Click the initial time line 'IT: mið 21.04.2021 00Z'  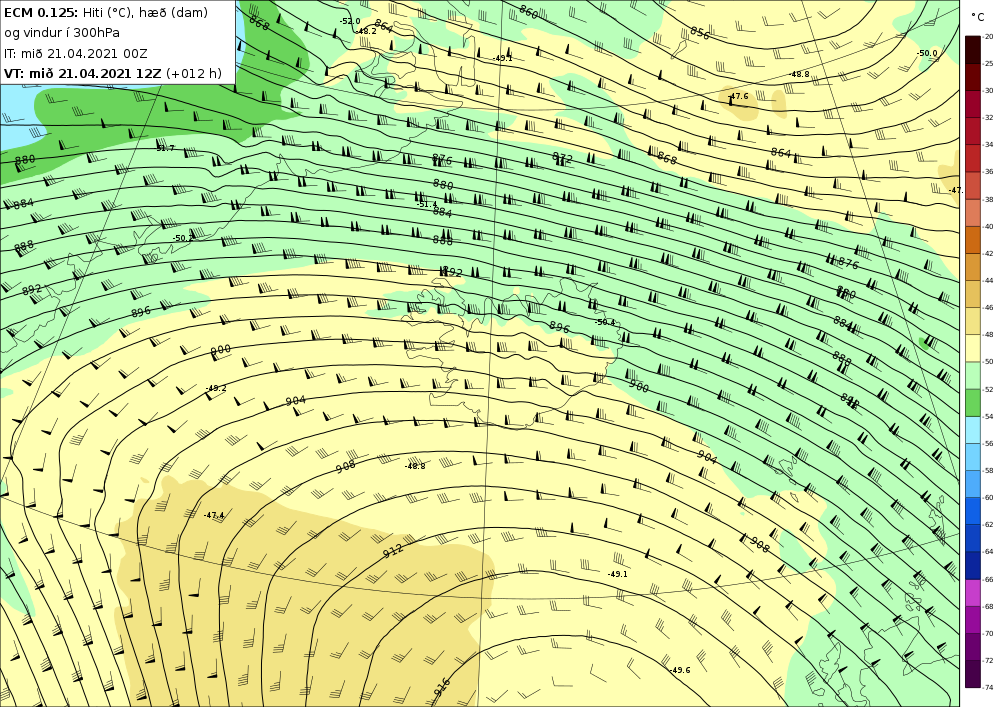click(76, 54)
